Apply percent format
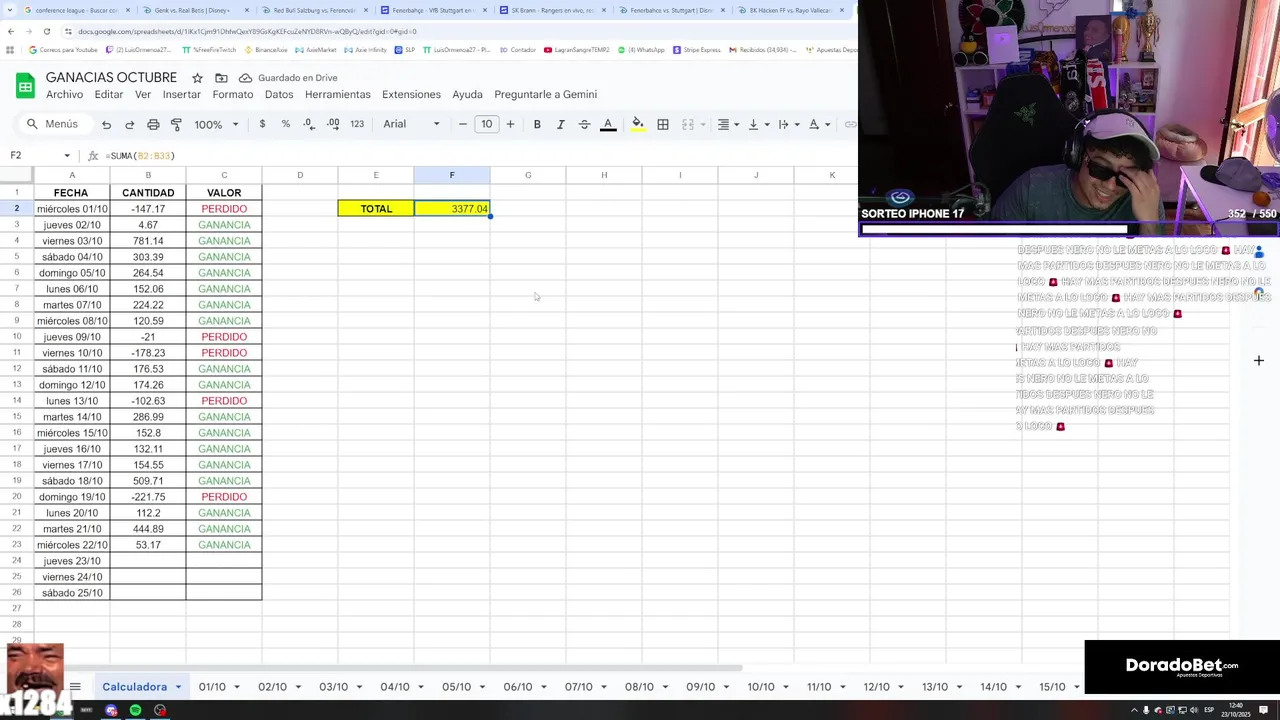 (286, 124)
